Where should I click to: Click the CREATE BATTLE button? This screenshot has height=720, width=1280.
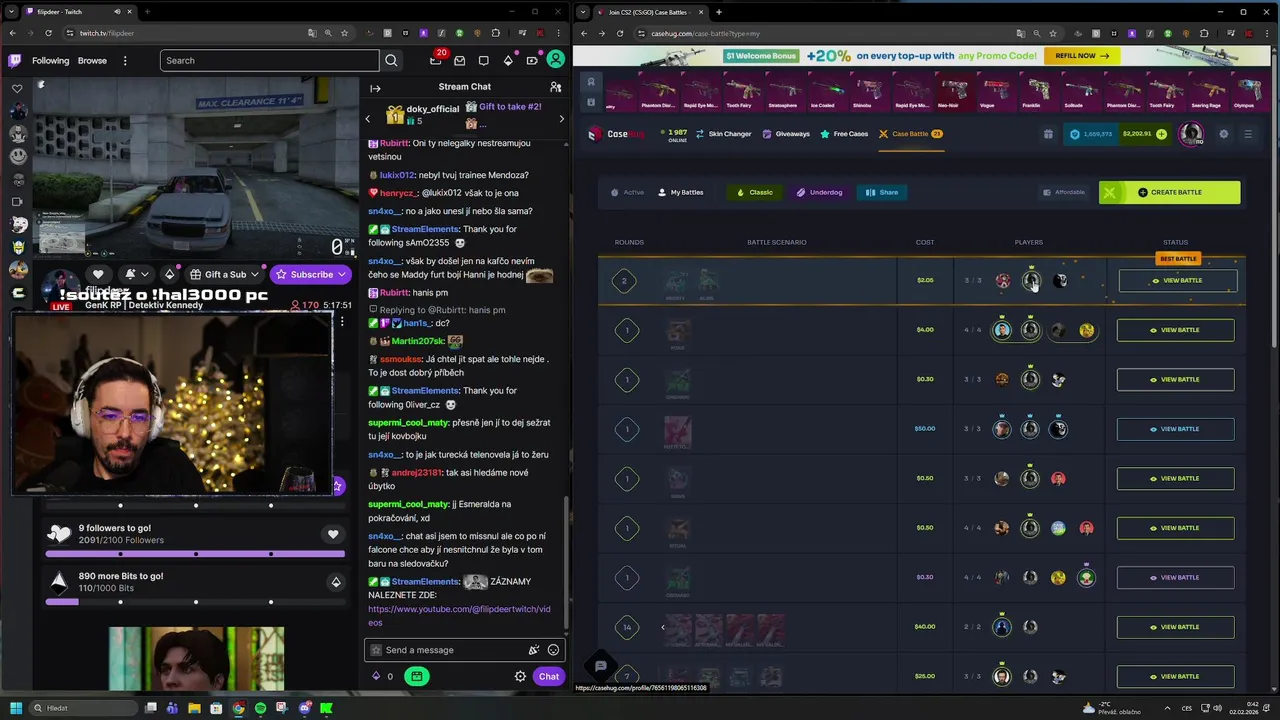[x=1169, y=192]
